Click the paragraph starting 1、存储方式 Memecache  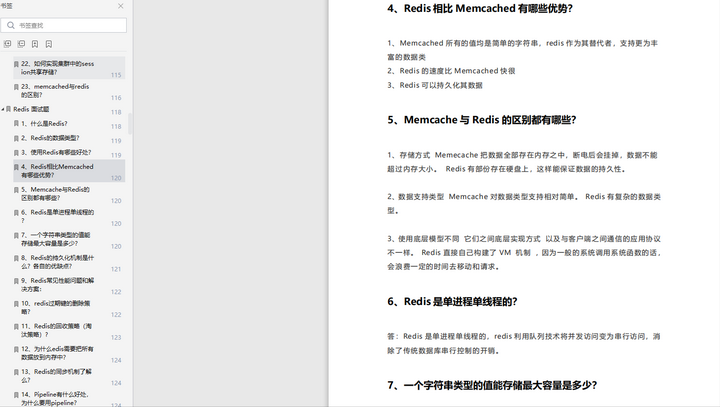(523, 162)
